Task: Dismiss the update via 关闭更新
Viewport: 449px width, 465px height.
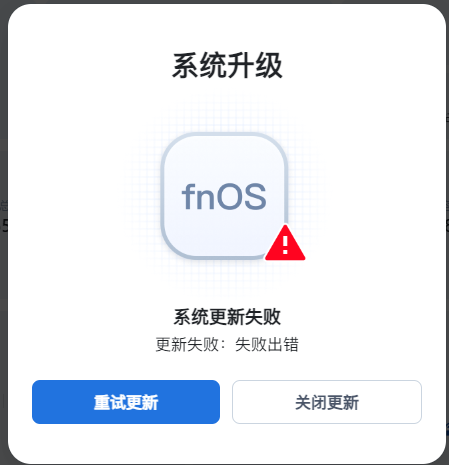Action: (x=327, y=402)
